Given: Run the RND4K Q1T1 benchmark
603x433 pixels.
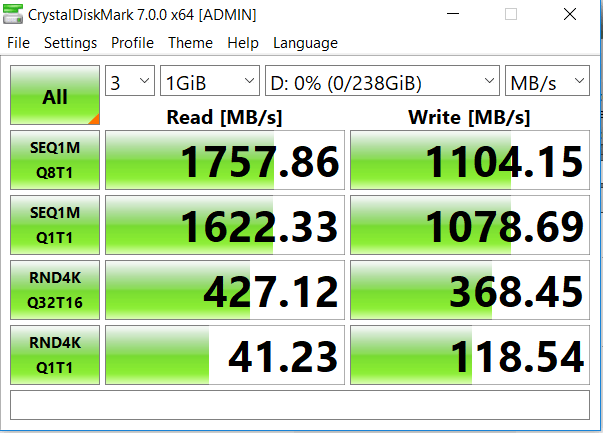Looking at the screenshot, I should [x=55, y=355].
